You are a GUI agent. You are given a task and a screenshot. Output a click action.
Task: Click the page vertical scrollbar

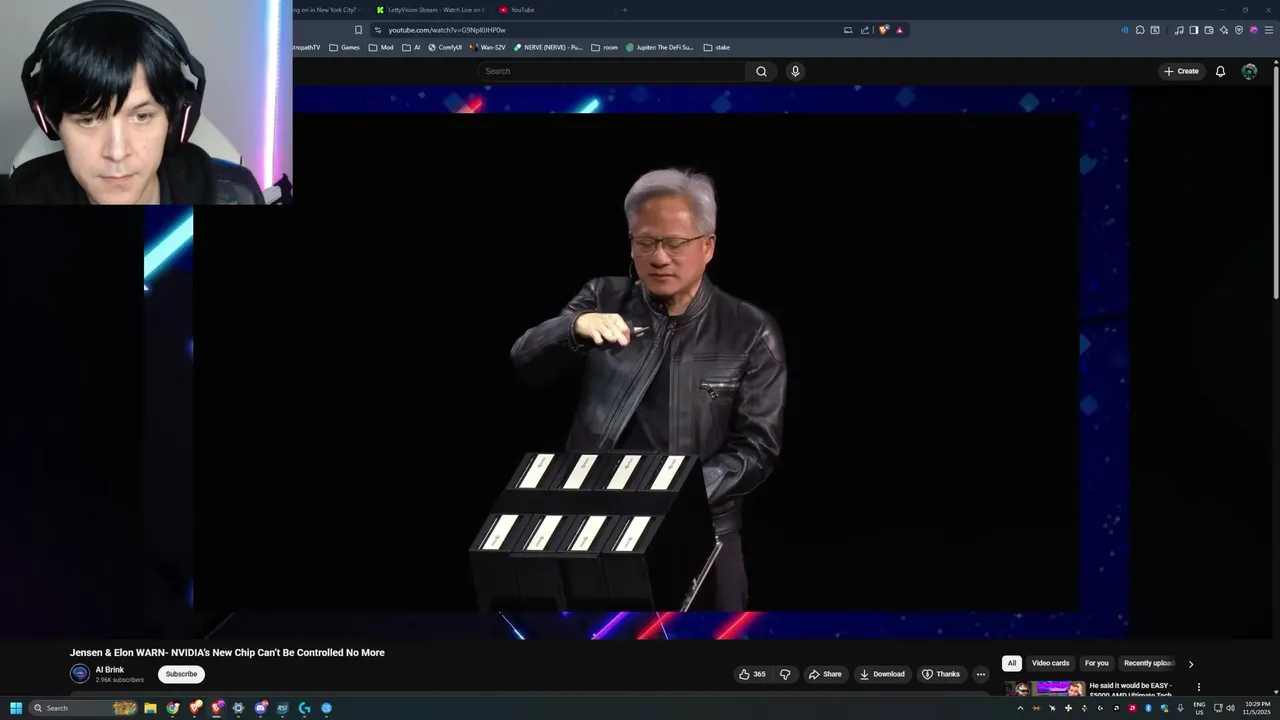tap(1276, 180)
